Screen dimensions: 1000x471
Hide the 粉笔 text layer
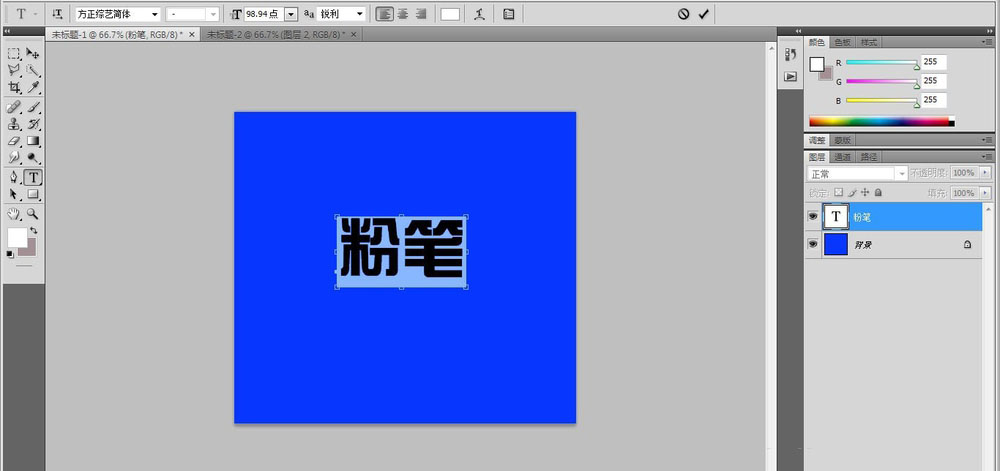(812, 217)
